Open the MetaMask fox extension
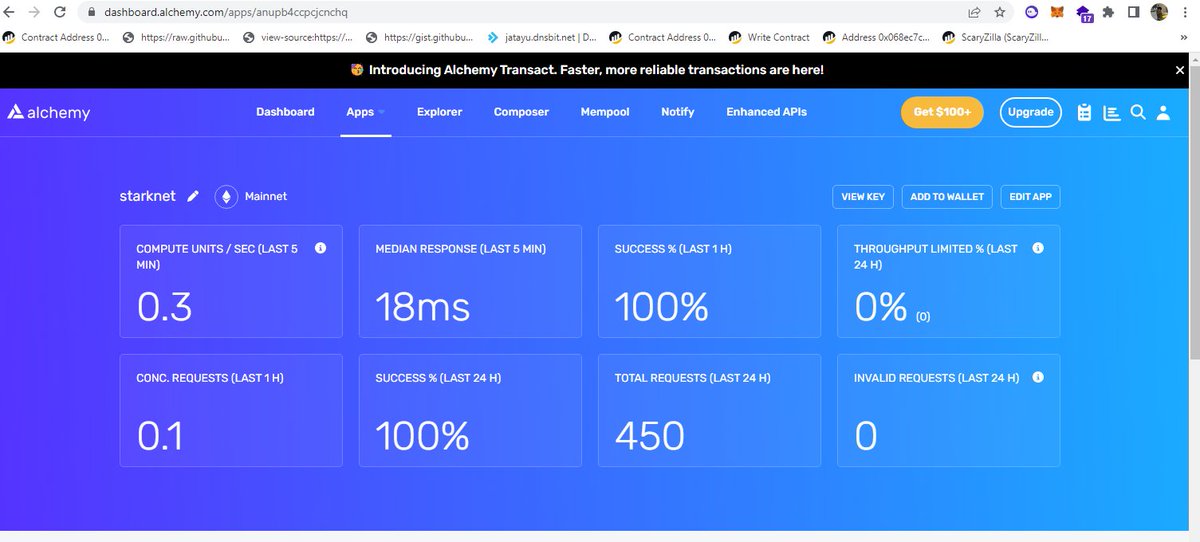1200x542 pixels. coord(1057,13)
